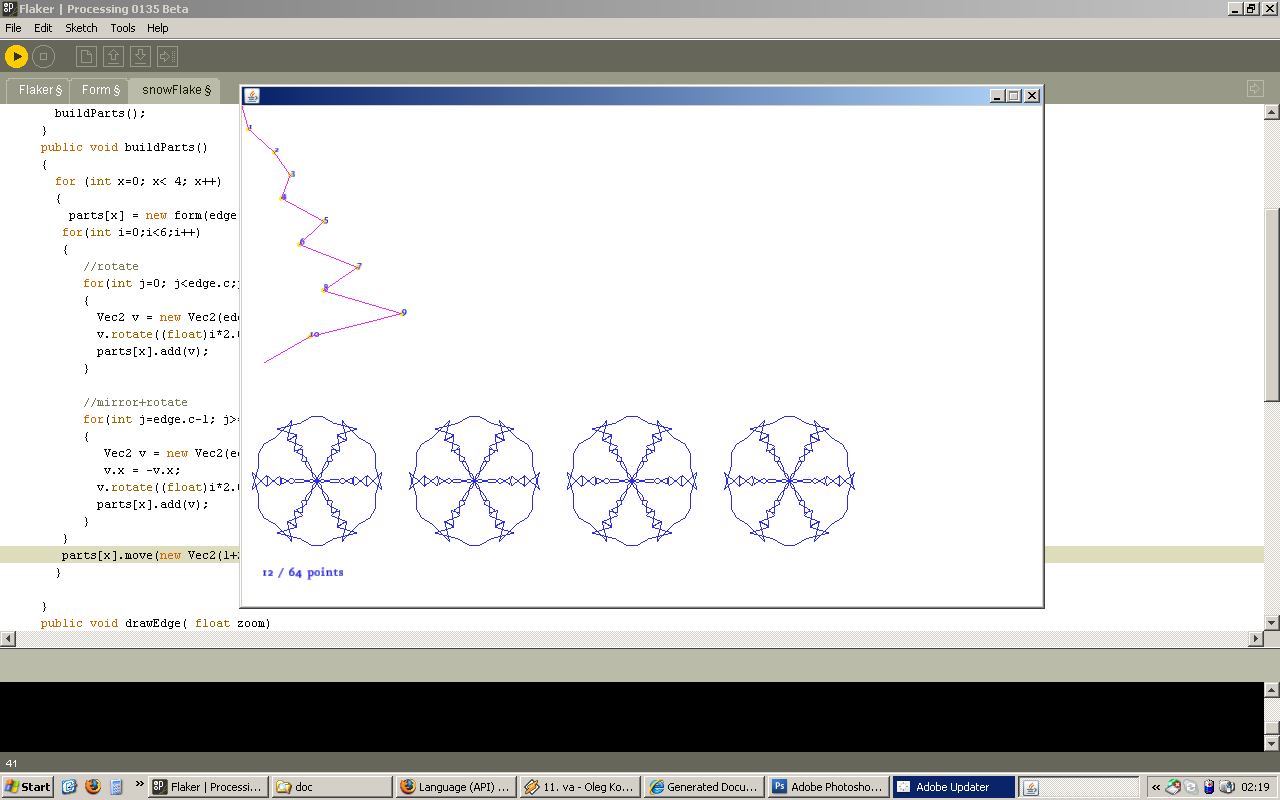Click point 5 on the magenta polyline
This screenshot has width=1280, height=800.
coord(325,220)
